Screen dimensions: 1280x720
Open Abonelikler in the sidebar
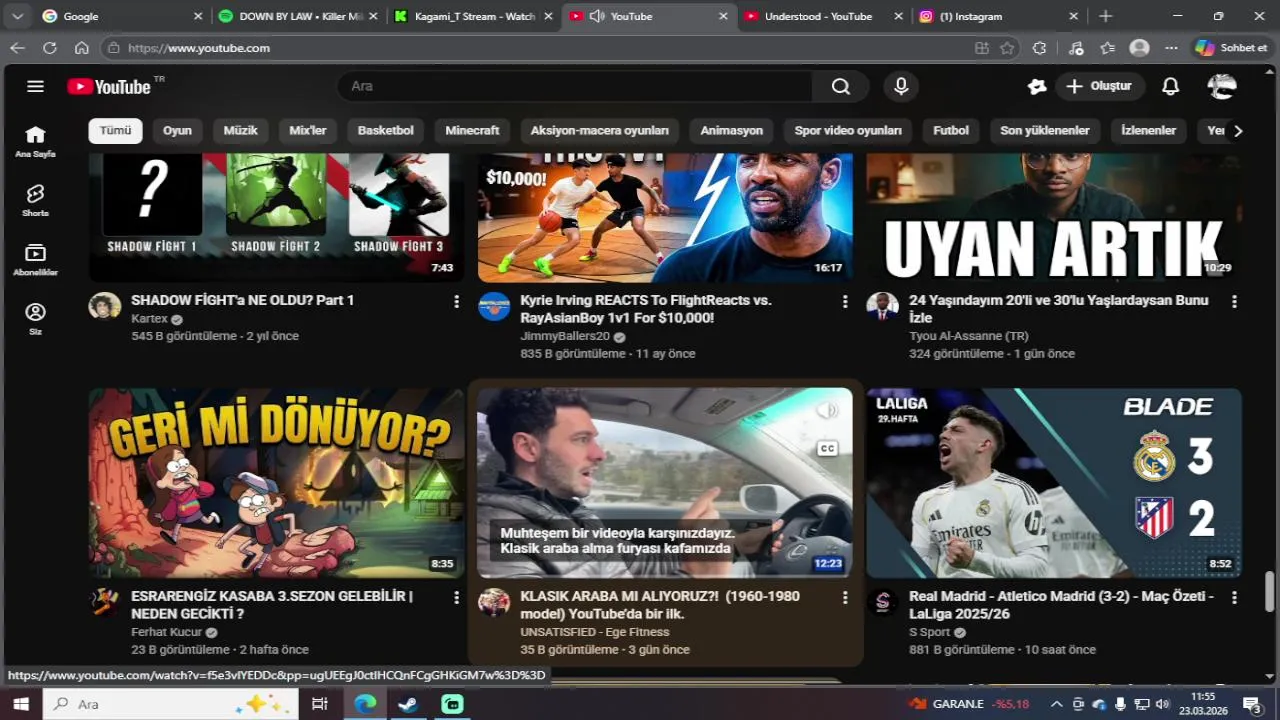tap(35, 259)
